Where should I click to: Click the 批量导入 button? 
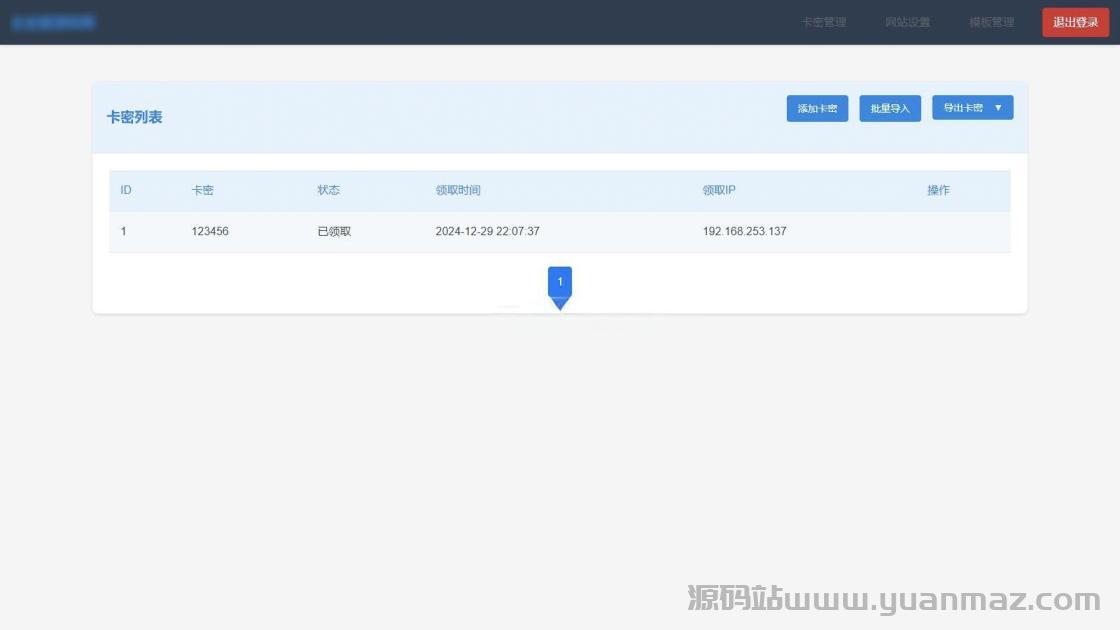click(x=890, y=109)
